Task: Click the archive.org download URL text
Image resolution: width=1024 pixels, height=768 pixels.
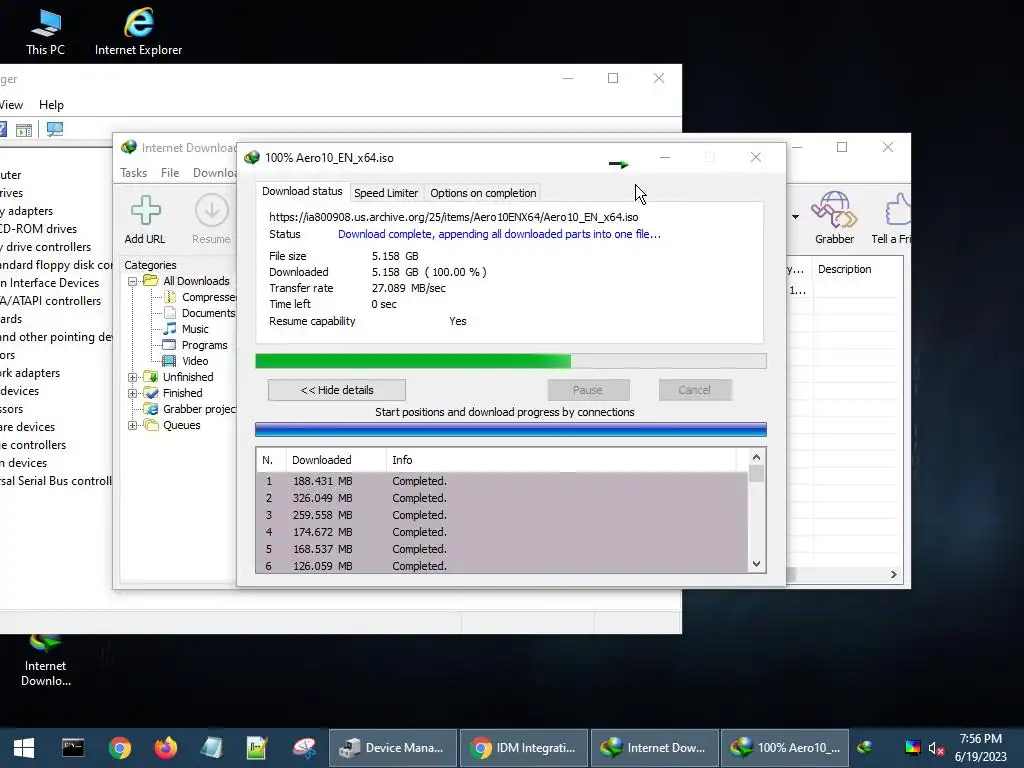Action: [x=453, y=217]
